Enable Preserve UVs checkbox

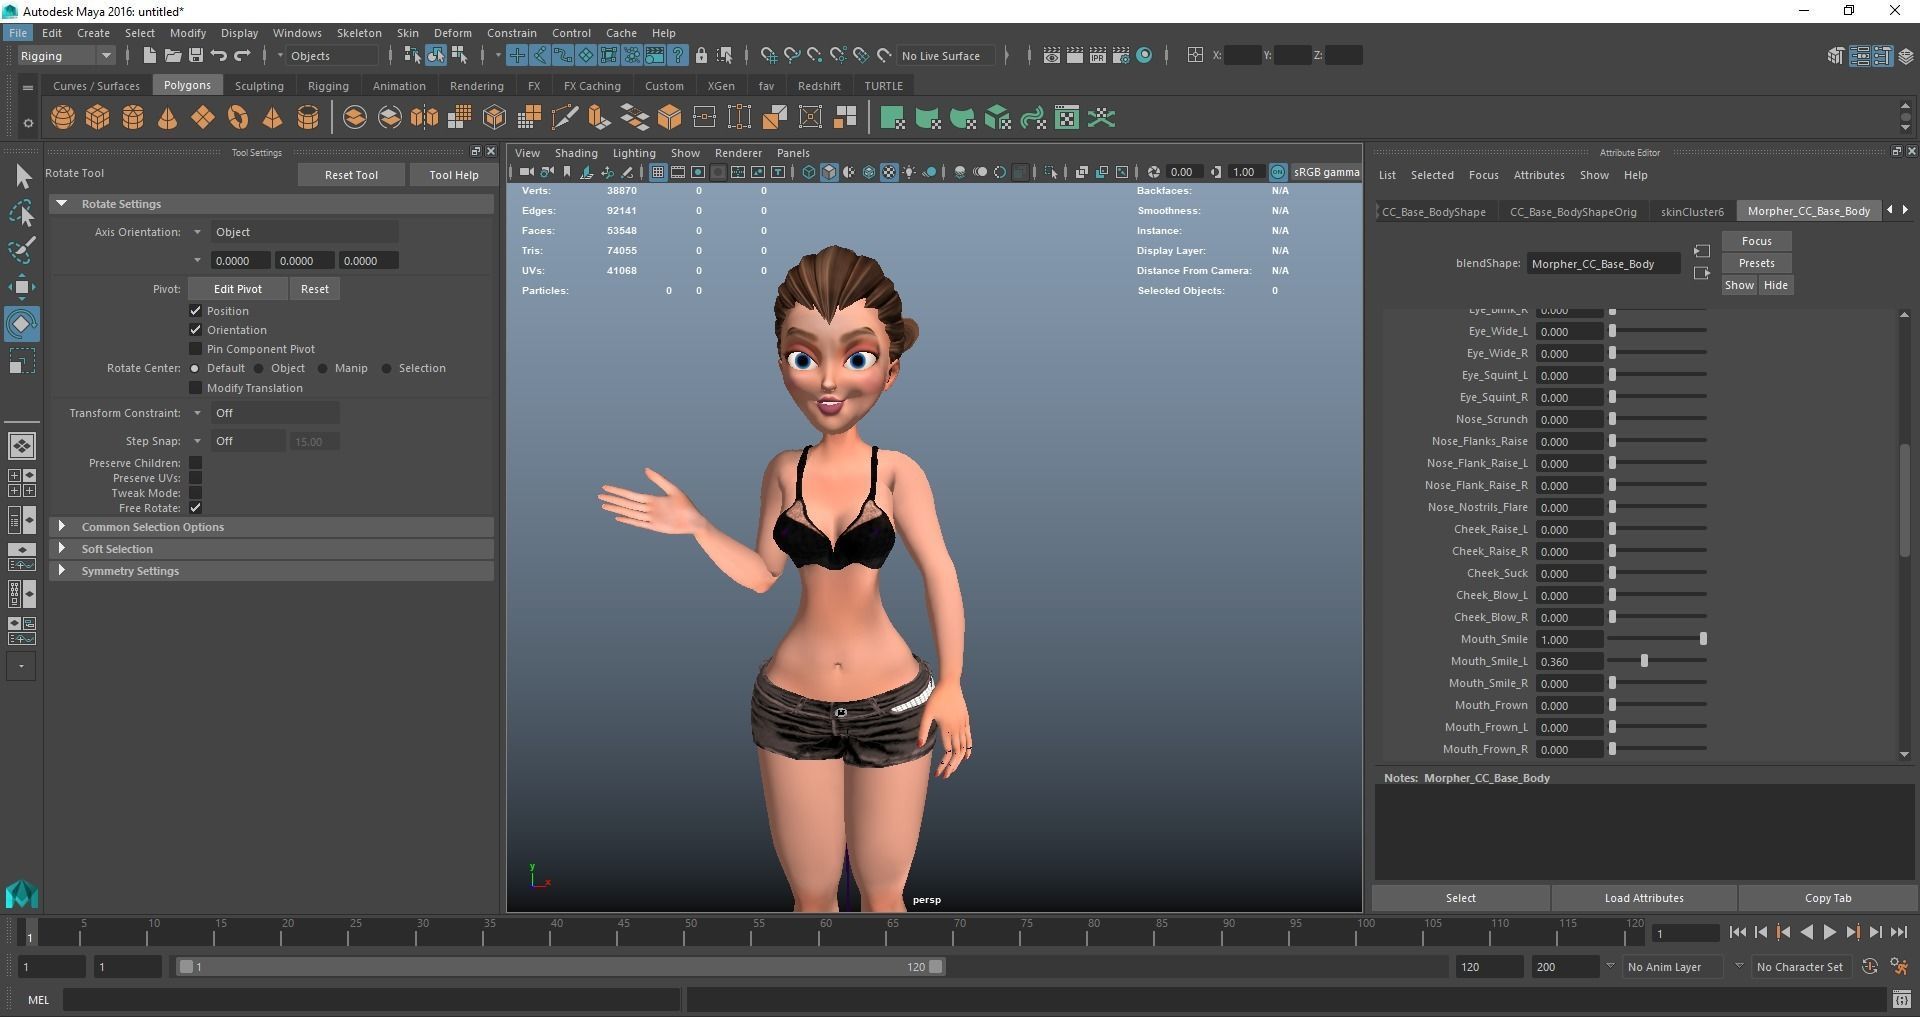pos(196,478)
